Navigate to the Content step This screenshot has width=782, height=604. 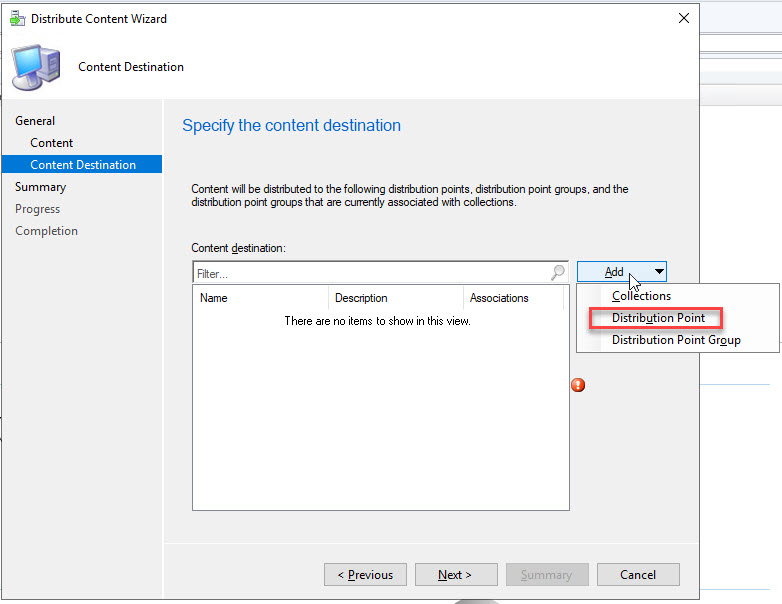[x=51, y=143]
